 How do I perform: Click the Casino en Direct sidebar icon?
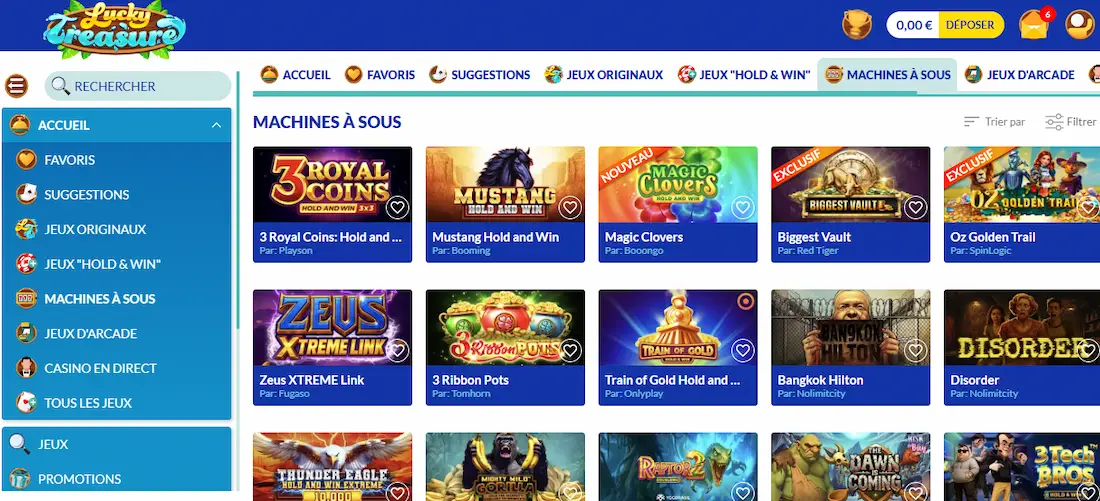click(27, 368)
